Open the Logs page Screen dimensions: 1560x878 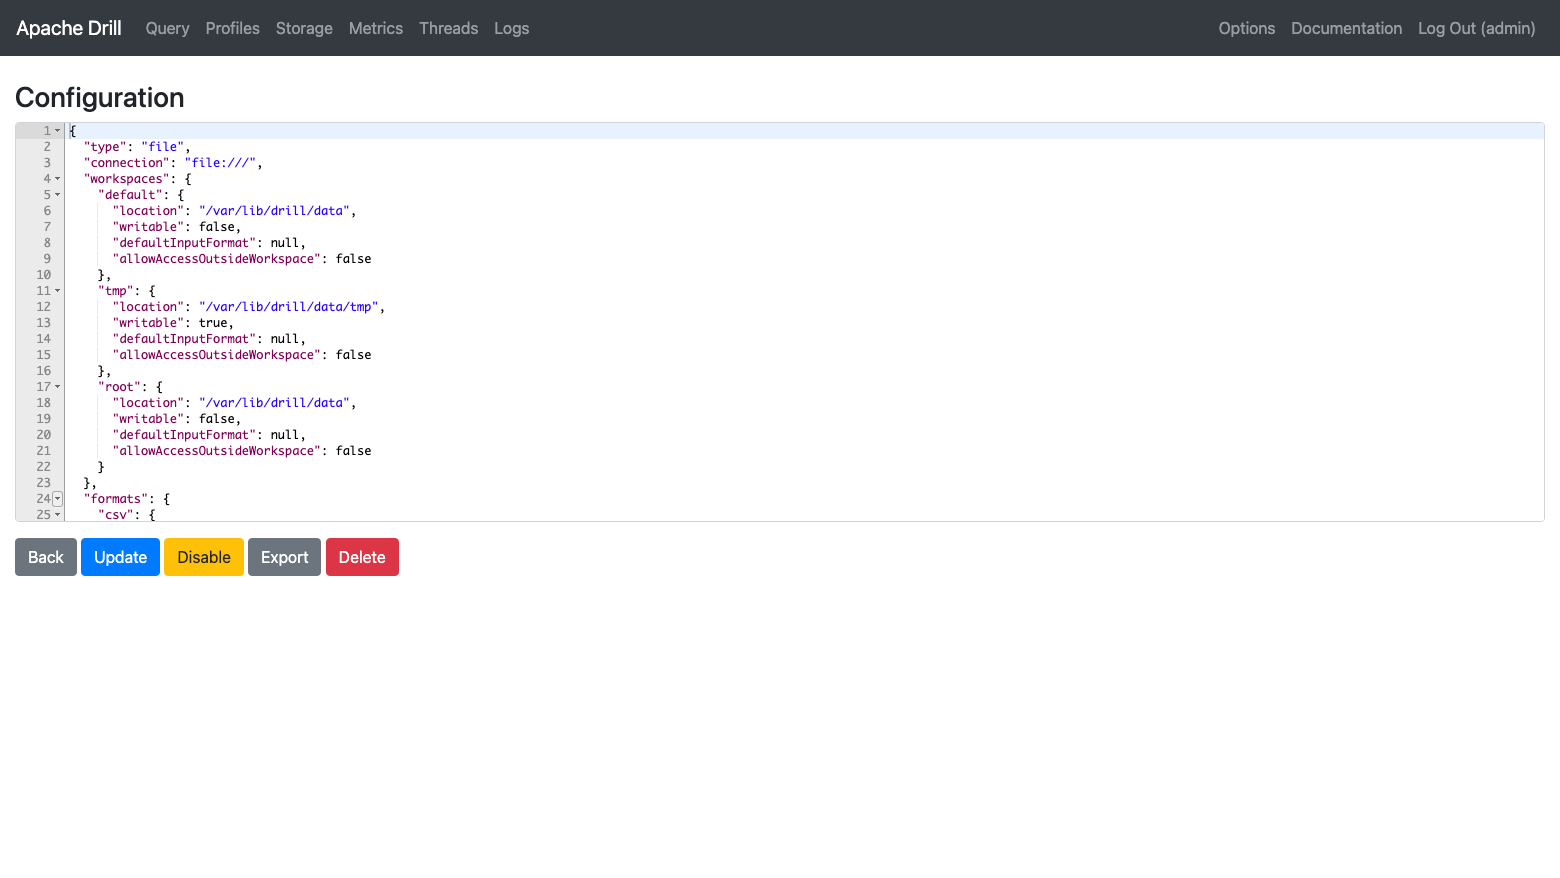click(511, 28)
